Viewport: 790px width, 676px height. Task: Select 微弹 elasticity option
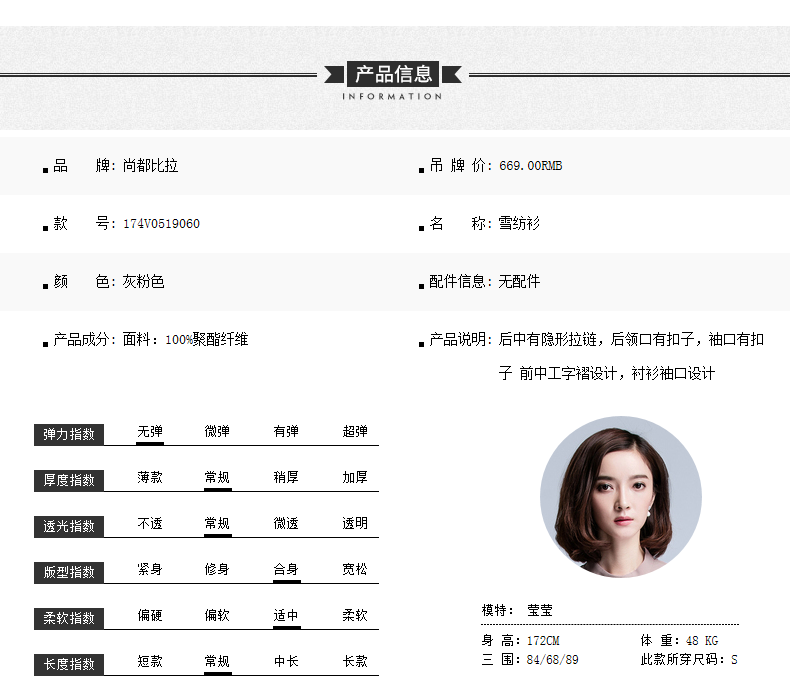point(217,432)
